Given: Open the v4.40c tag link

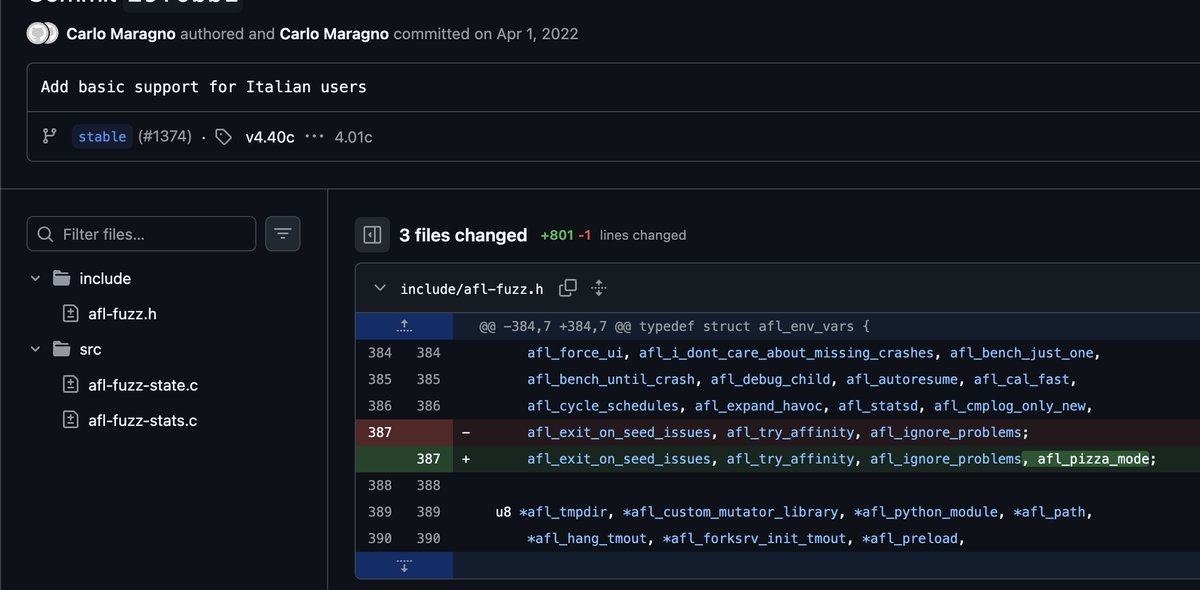Looking at the screenshot, I should [270, 137].
